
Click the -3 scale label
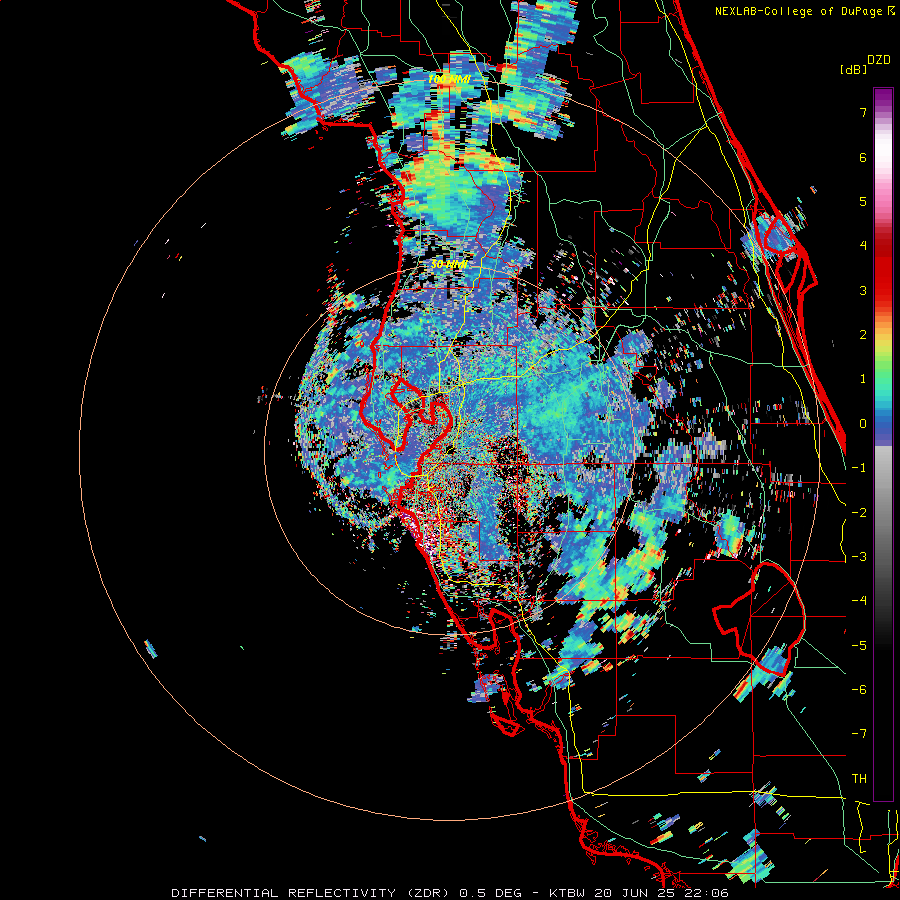(859, 557)
